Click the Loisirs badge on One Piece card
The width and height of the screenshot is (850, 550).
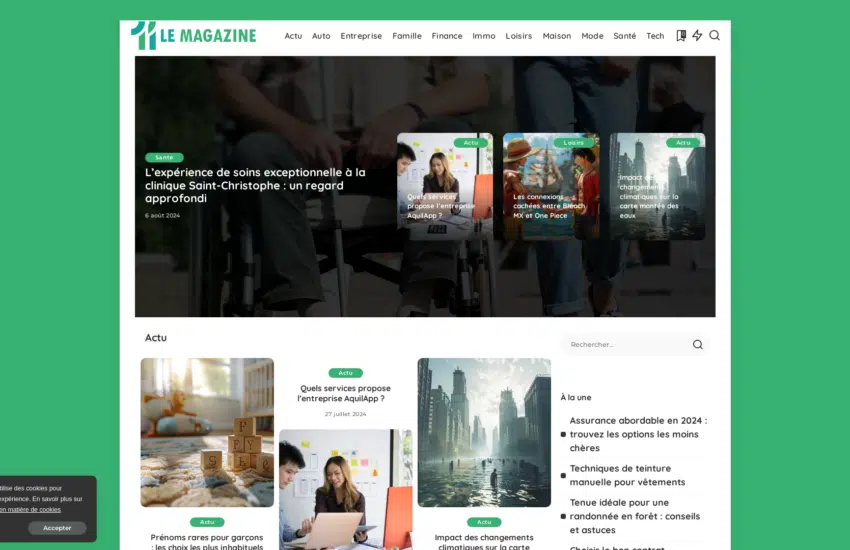pyautogui.click(x=573, y=143)
